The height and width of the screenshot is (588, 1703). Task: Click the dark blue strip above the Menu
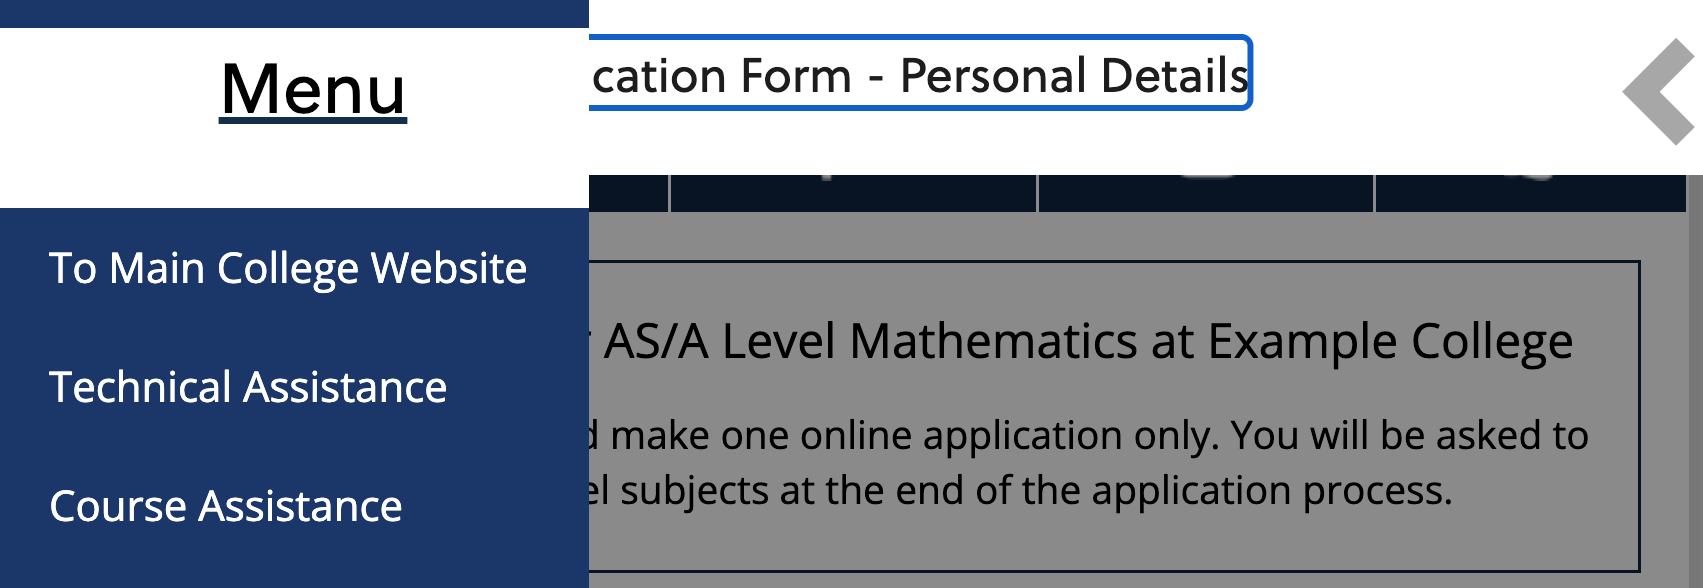click(290, 12)
